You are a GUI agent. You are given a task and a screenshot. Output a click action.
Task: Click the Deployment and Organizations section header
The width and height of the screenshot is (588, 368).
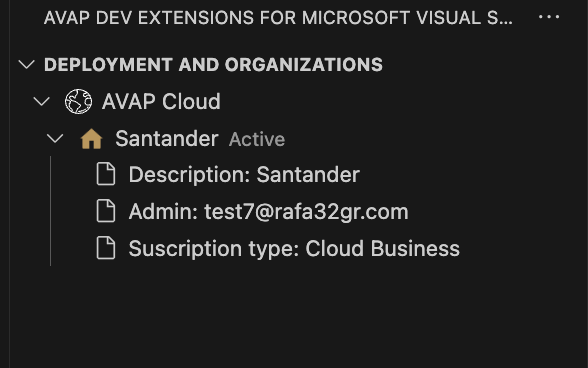point(213,65)
